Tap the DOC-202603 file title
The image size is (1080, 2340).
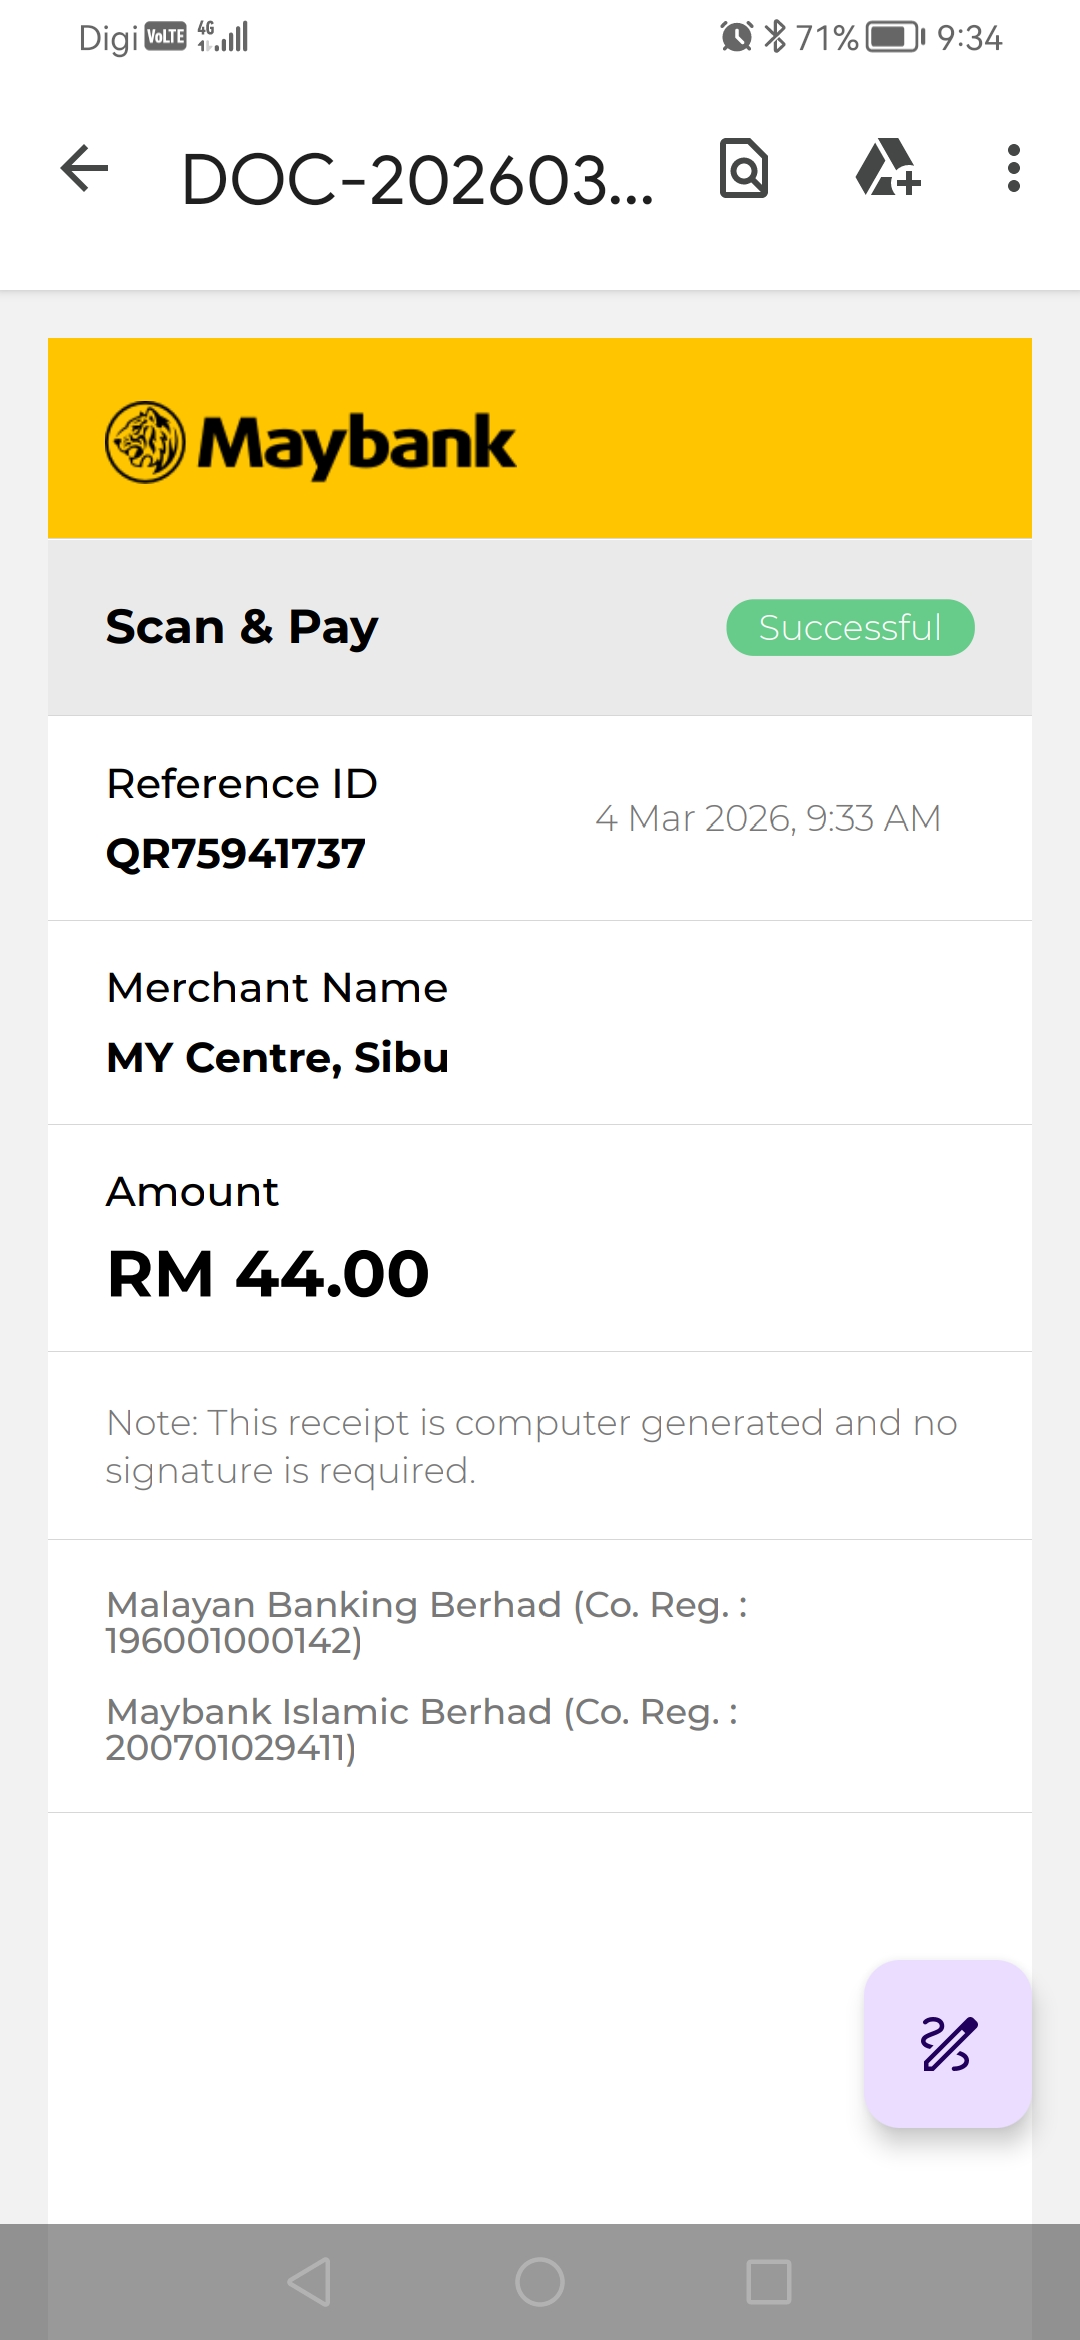417,180
